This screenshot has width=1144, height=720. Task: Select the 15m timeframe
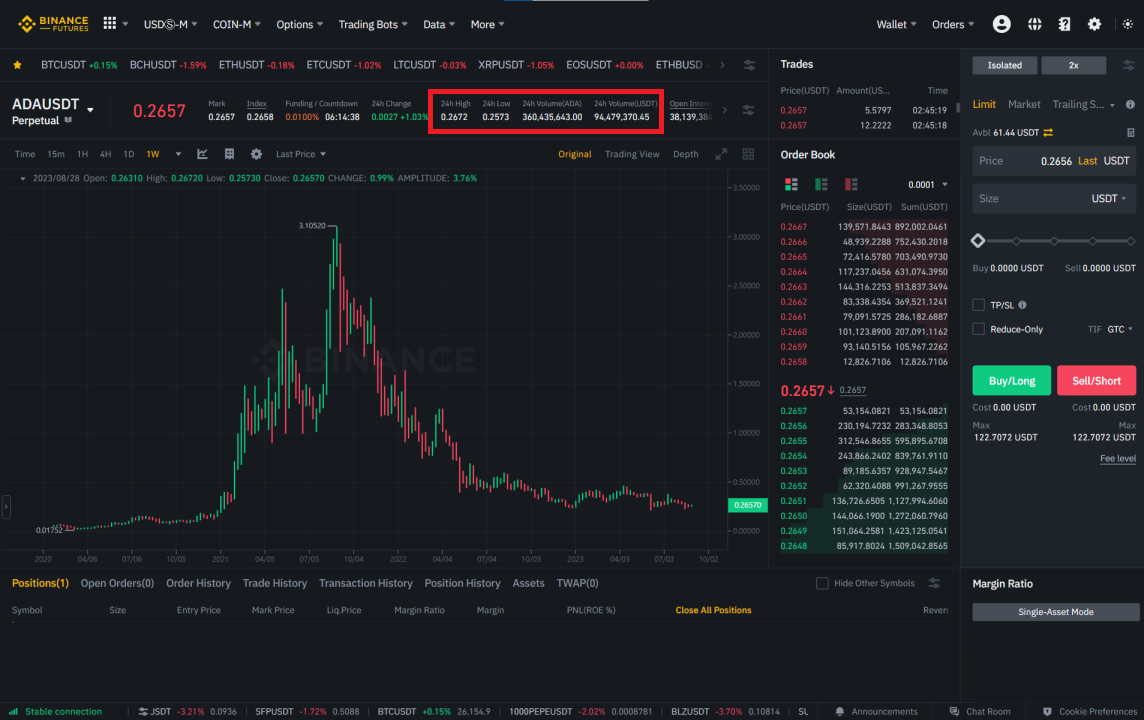pos(56,154)
